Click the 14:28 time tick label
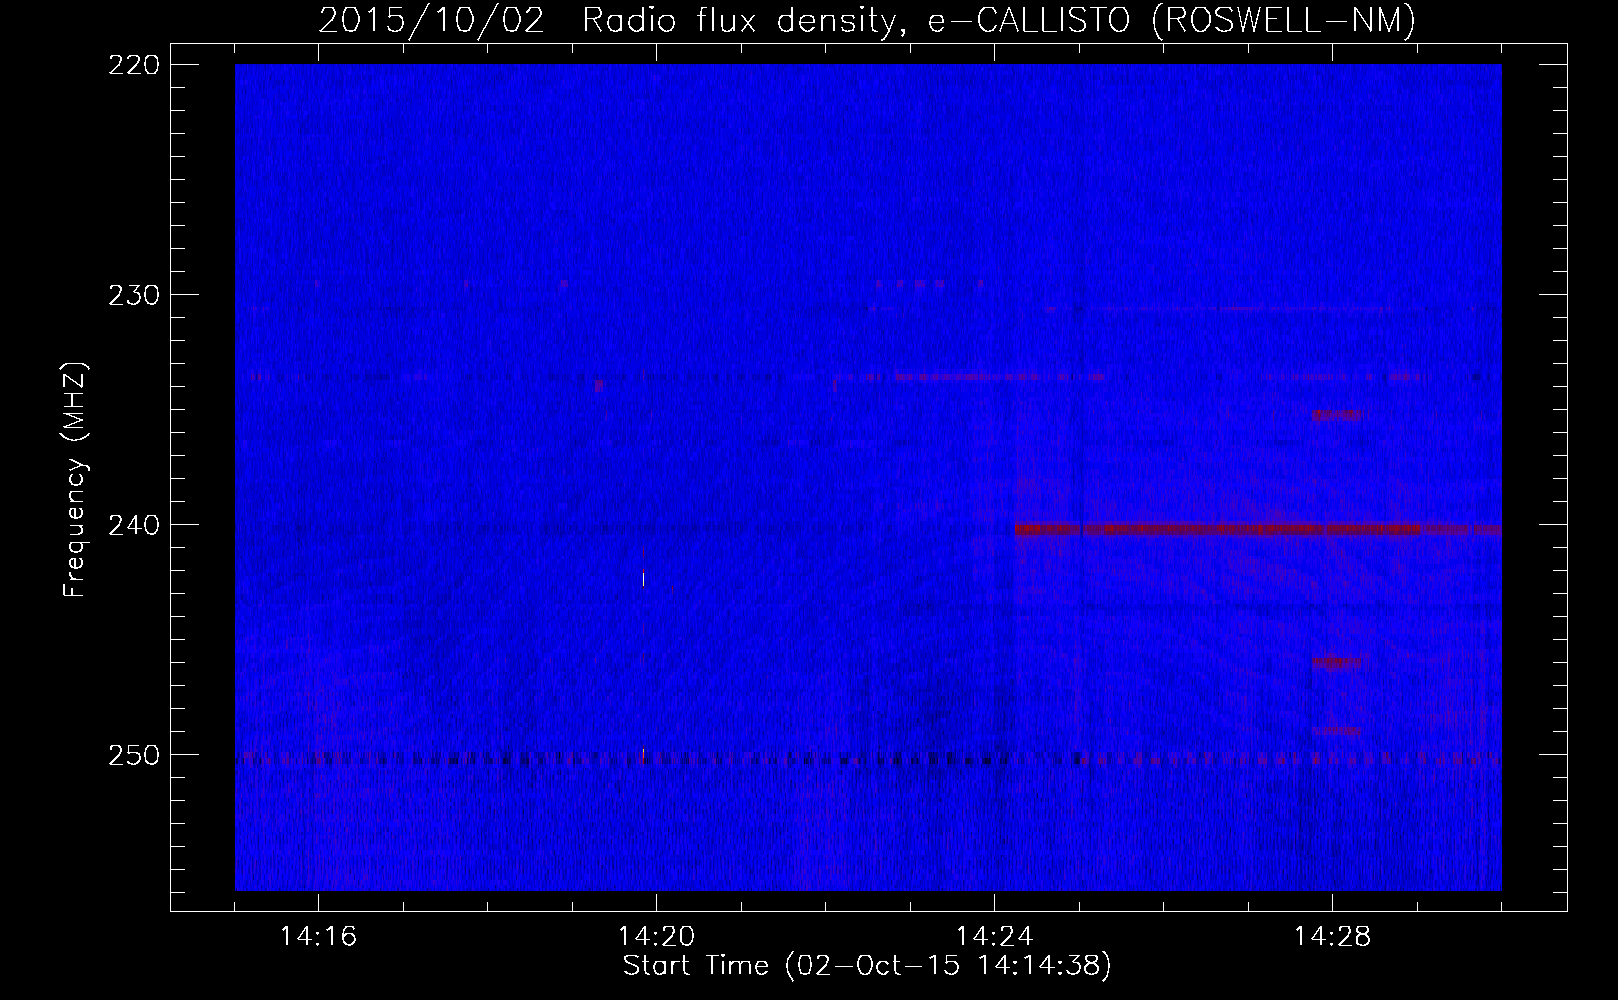1618x1000 pixels. (1332, 937)
